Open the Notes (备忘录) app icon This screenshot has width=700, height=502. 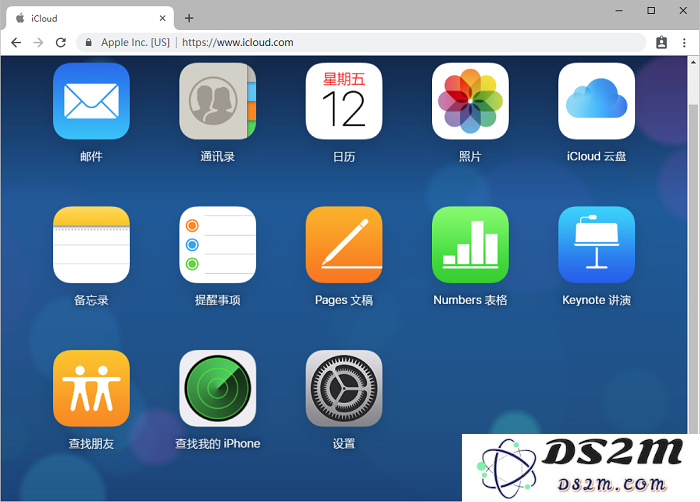pos(91,245)
